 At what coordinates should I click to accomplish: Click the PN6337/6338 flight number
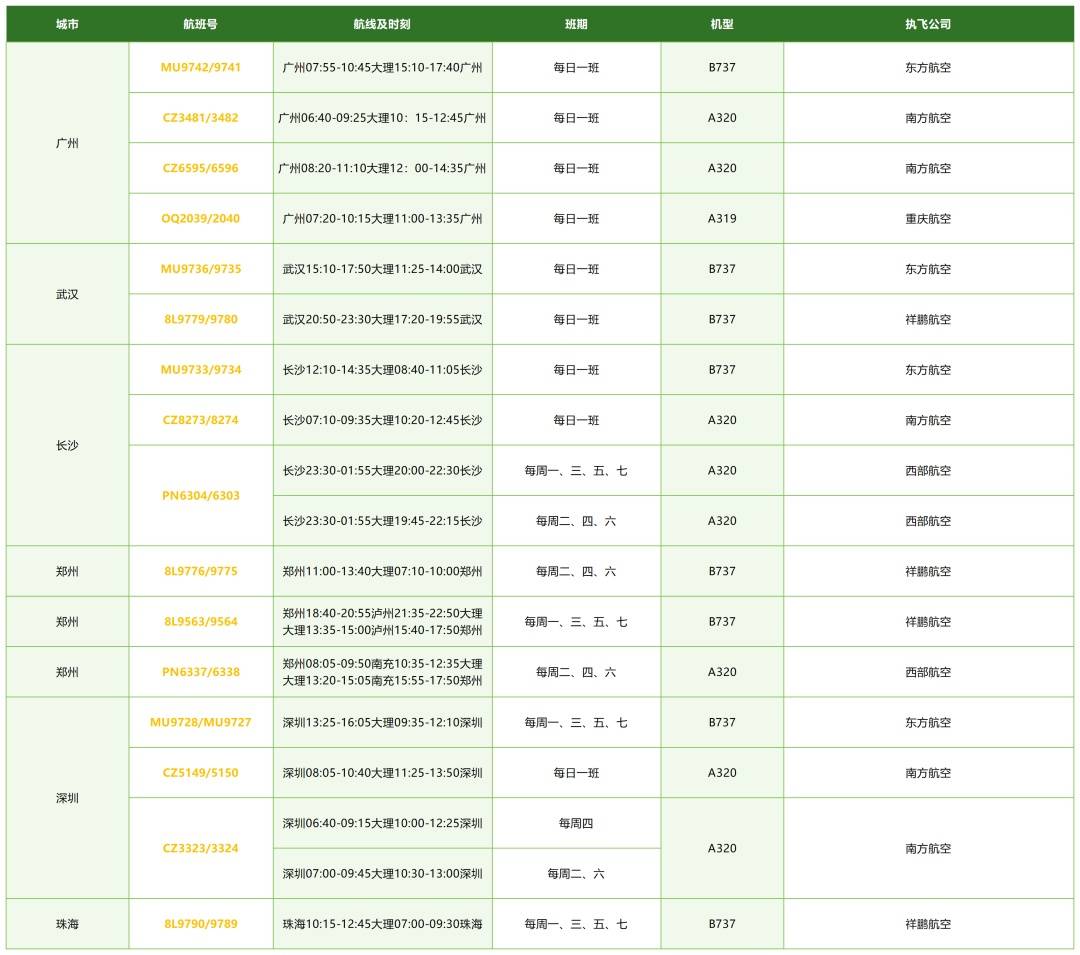(x=201, y=672)
